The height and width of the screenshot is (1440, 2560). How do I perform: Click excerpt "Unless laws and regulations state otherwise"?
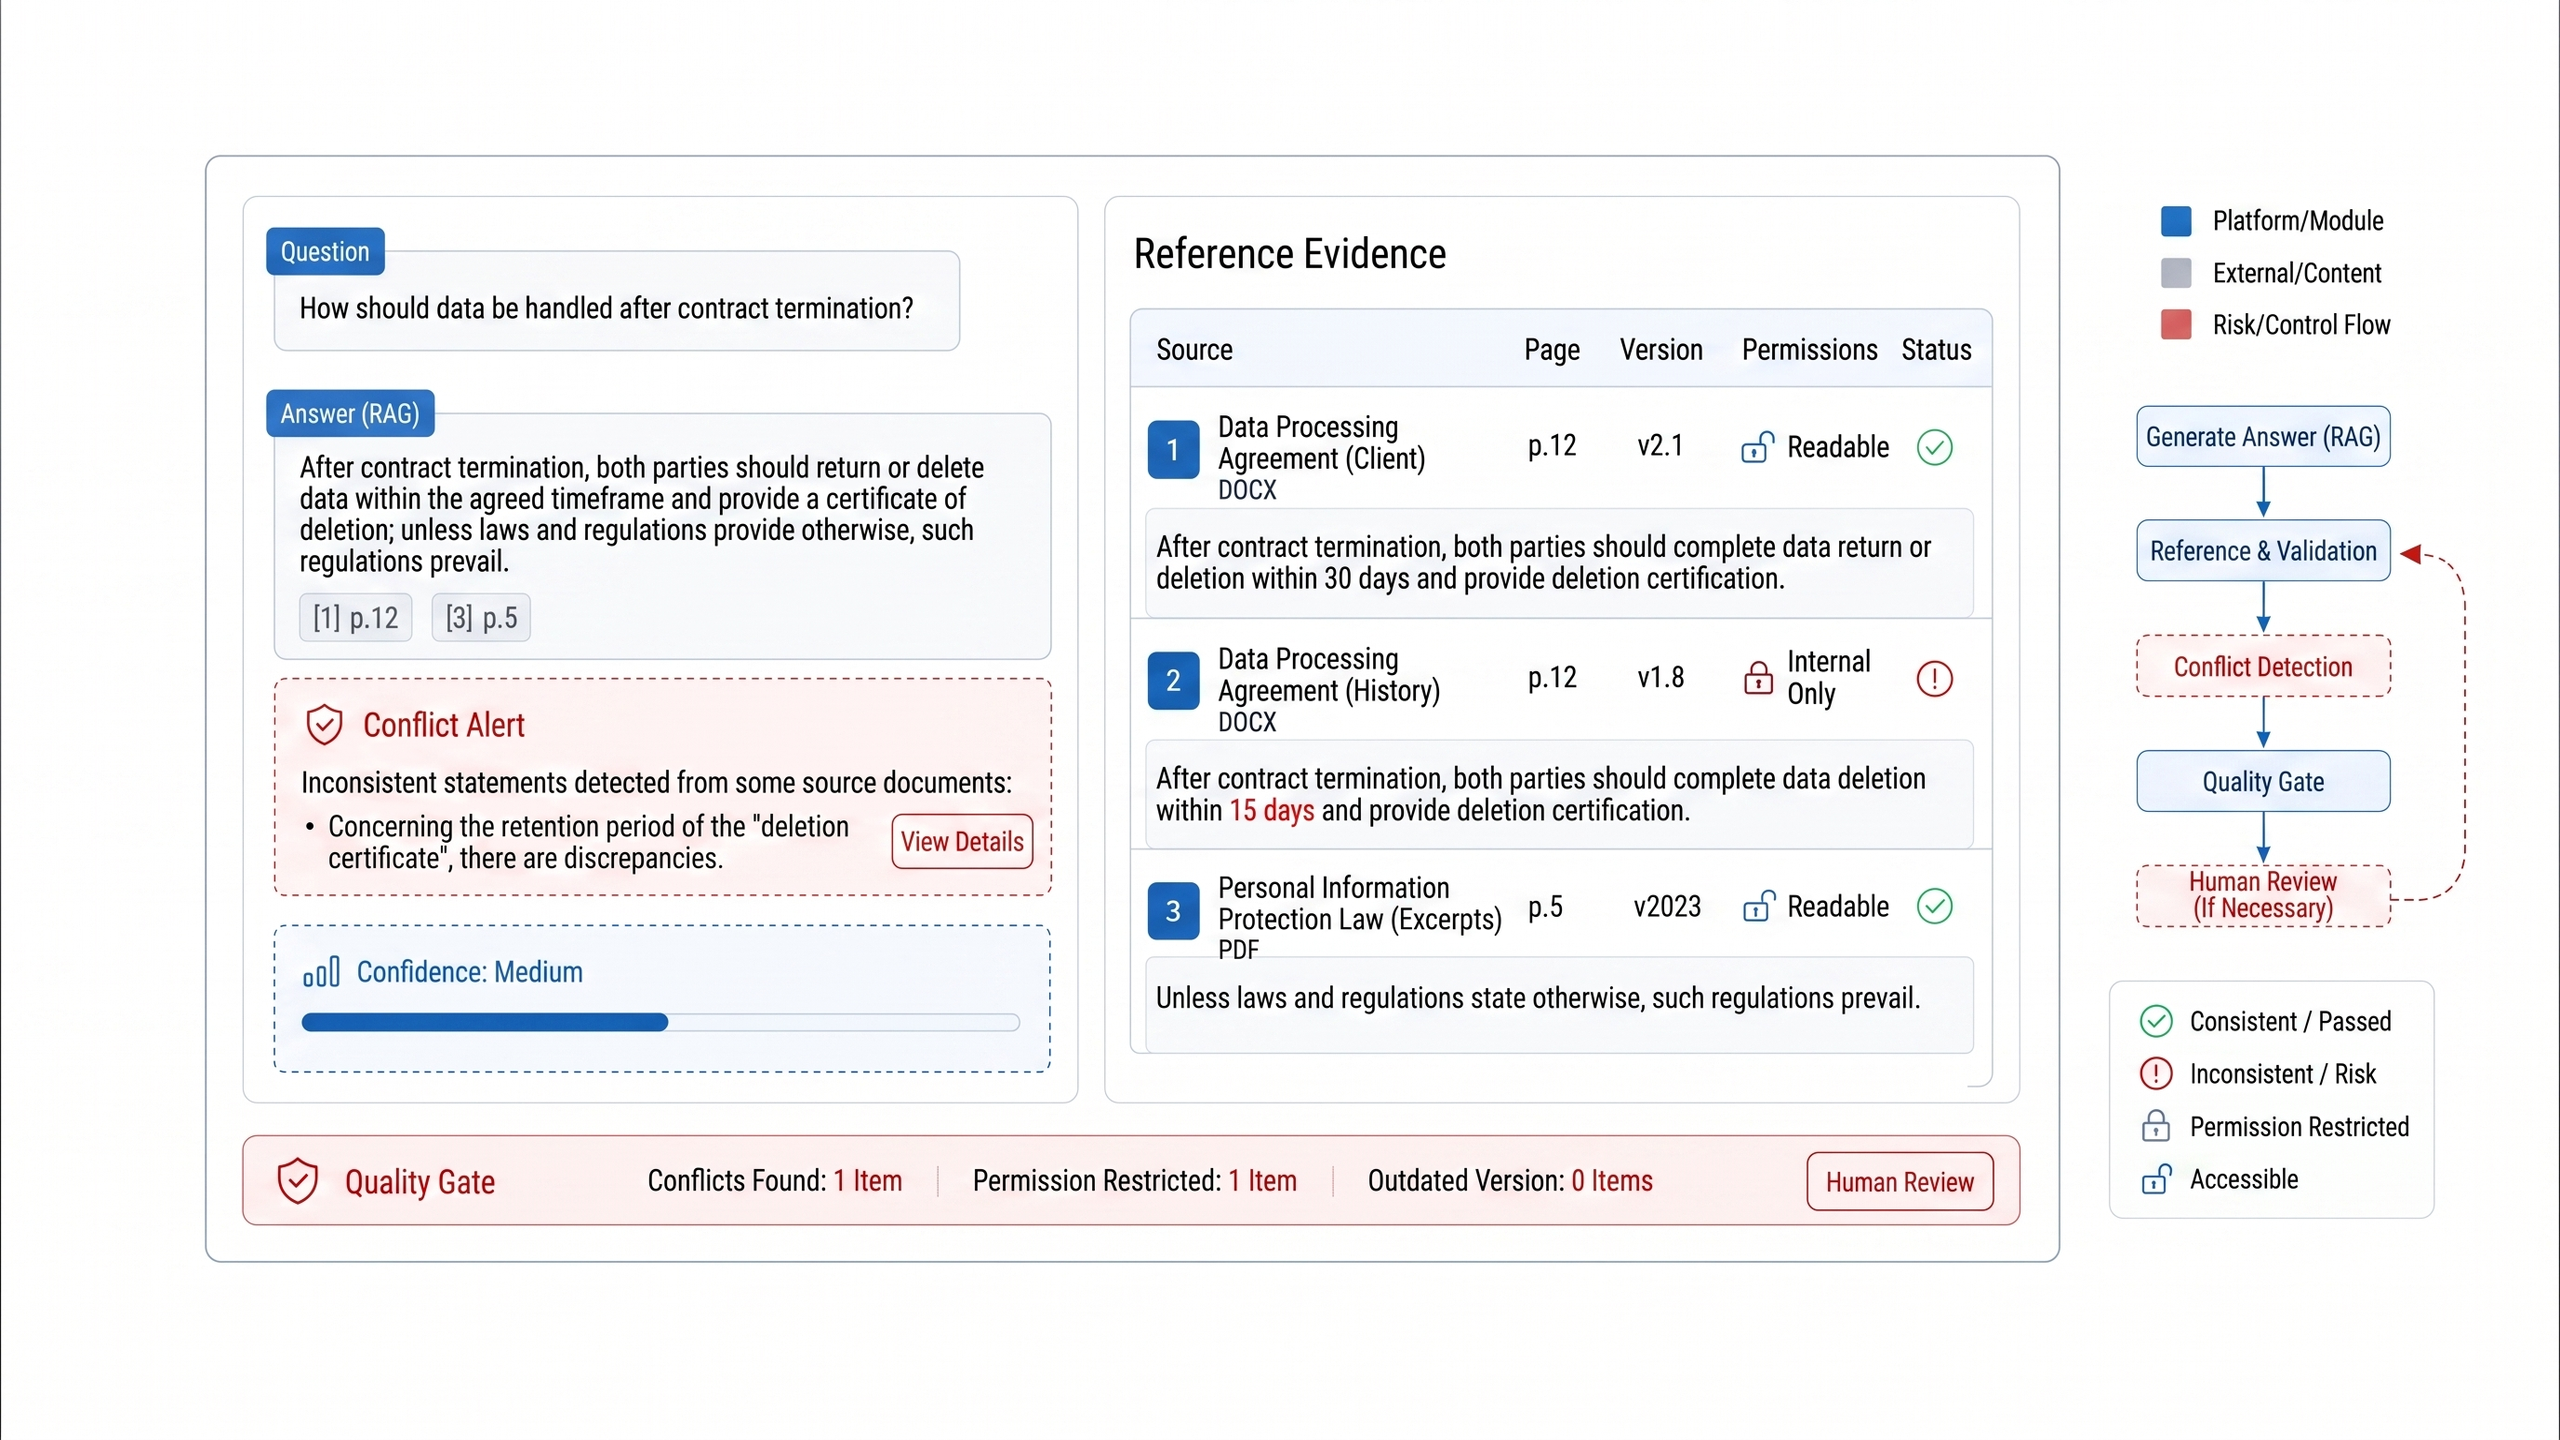[1559, 1004]
